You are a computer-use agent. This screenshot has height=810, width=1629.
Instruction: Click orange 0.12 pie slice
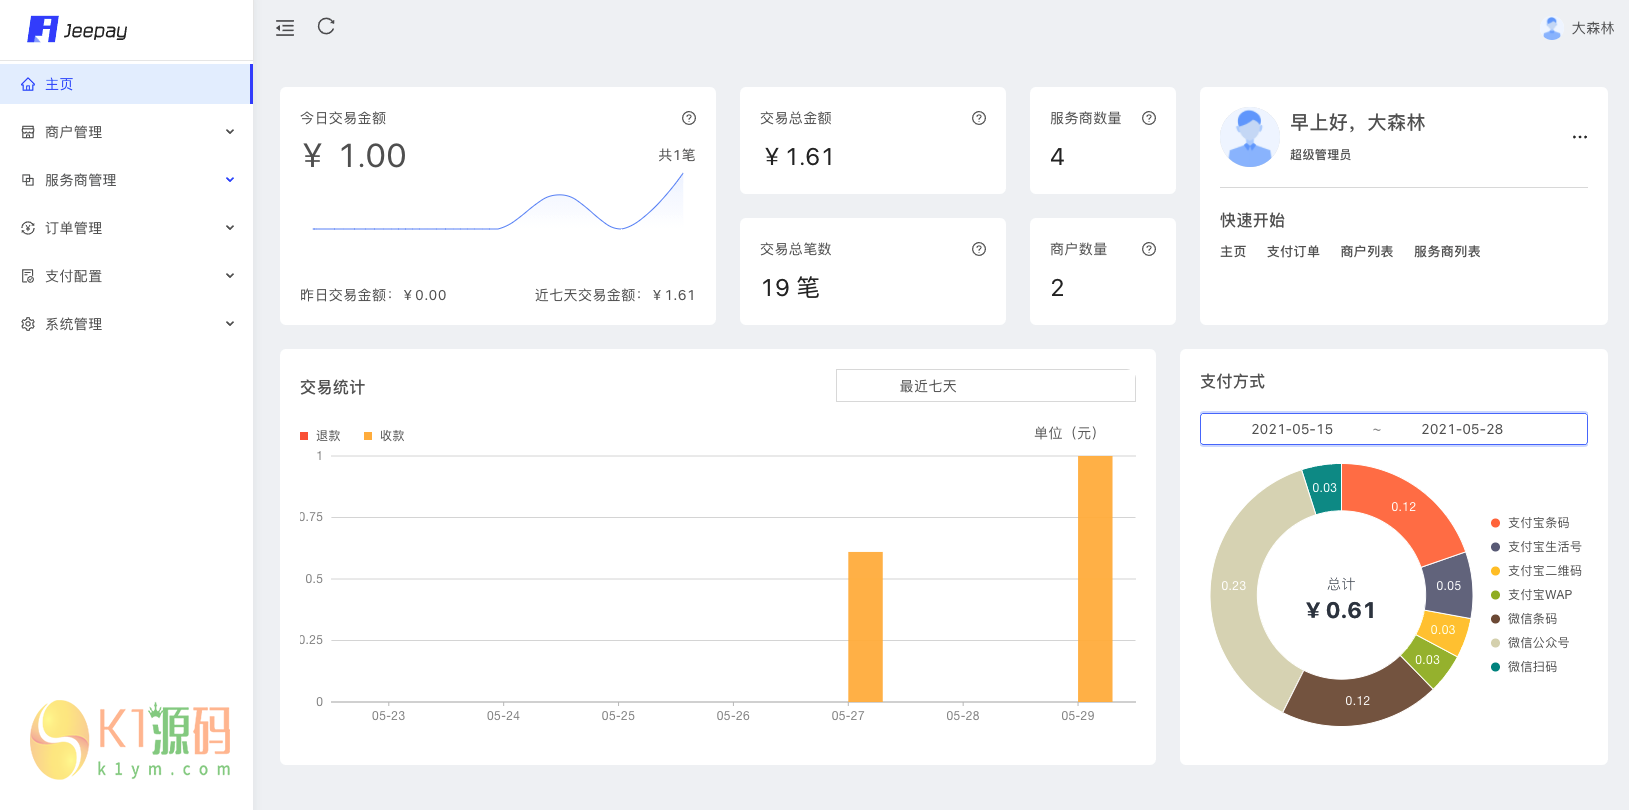coord(1403,507)
